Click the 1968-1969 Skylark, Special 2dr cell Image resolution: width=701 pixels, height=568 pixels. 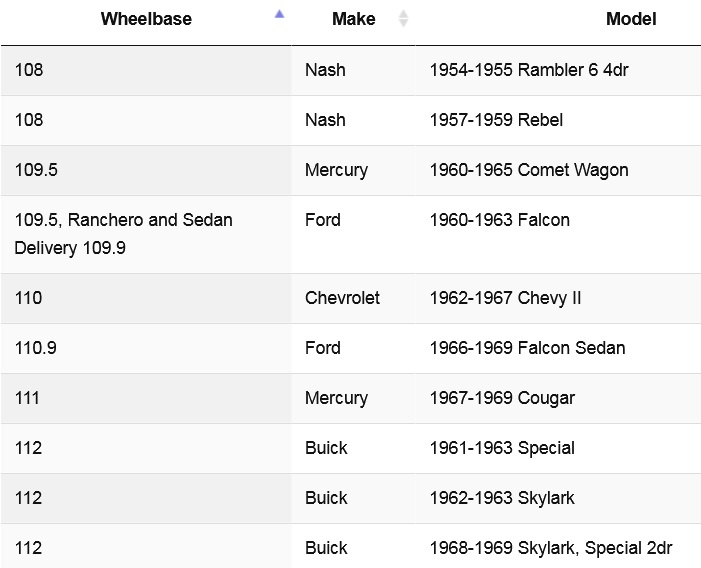click(x=558, y=546)
